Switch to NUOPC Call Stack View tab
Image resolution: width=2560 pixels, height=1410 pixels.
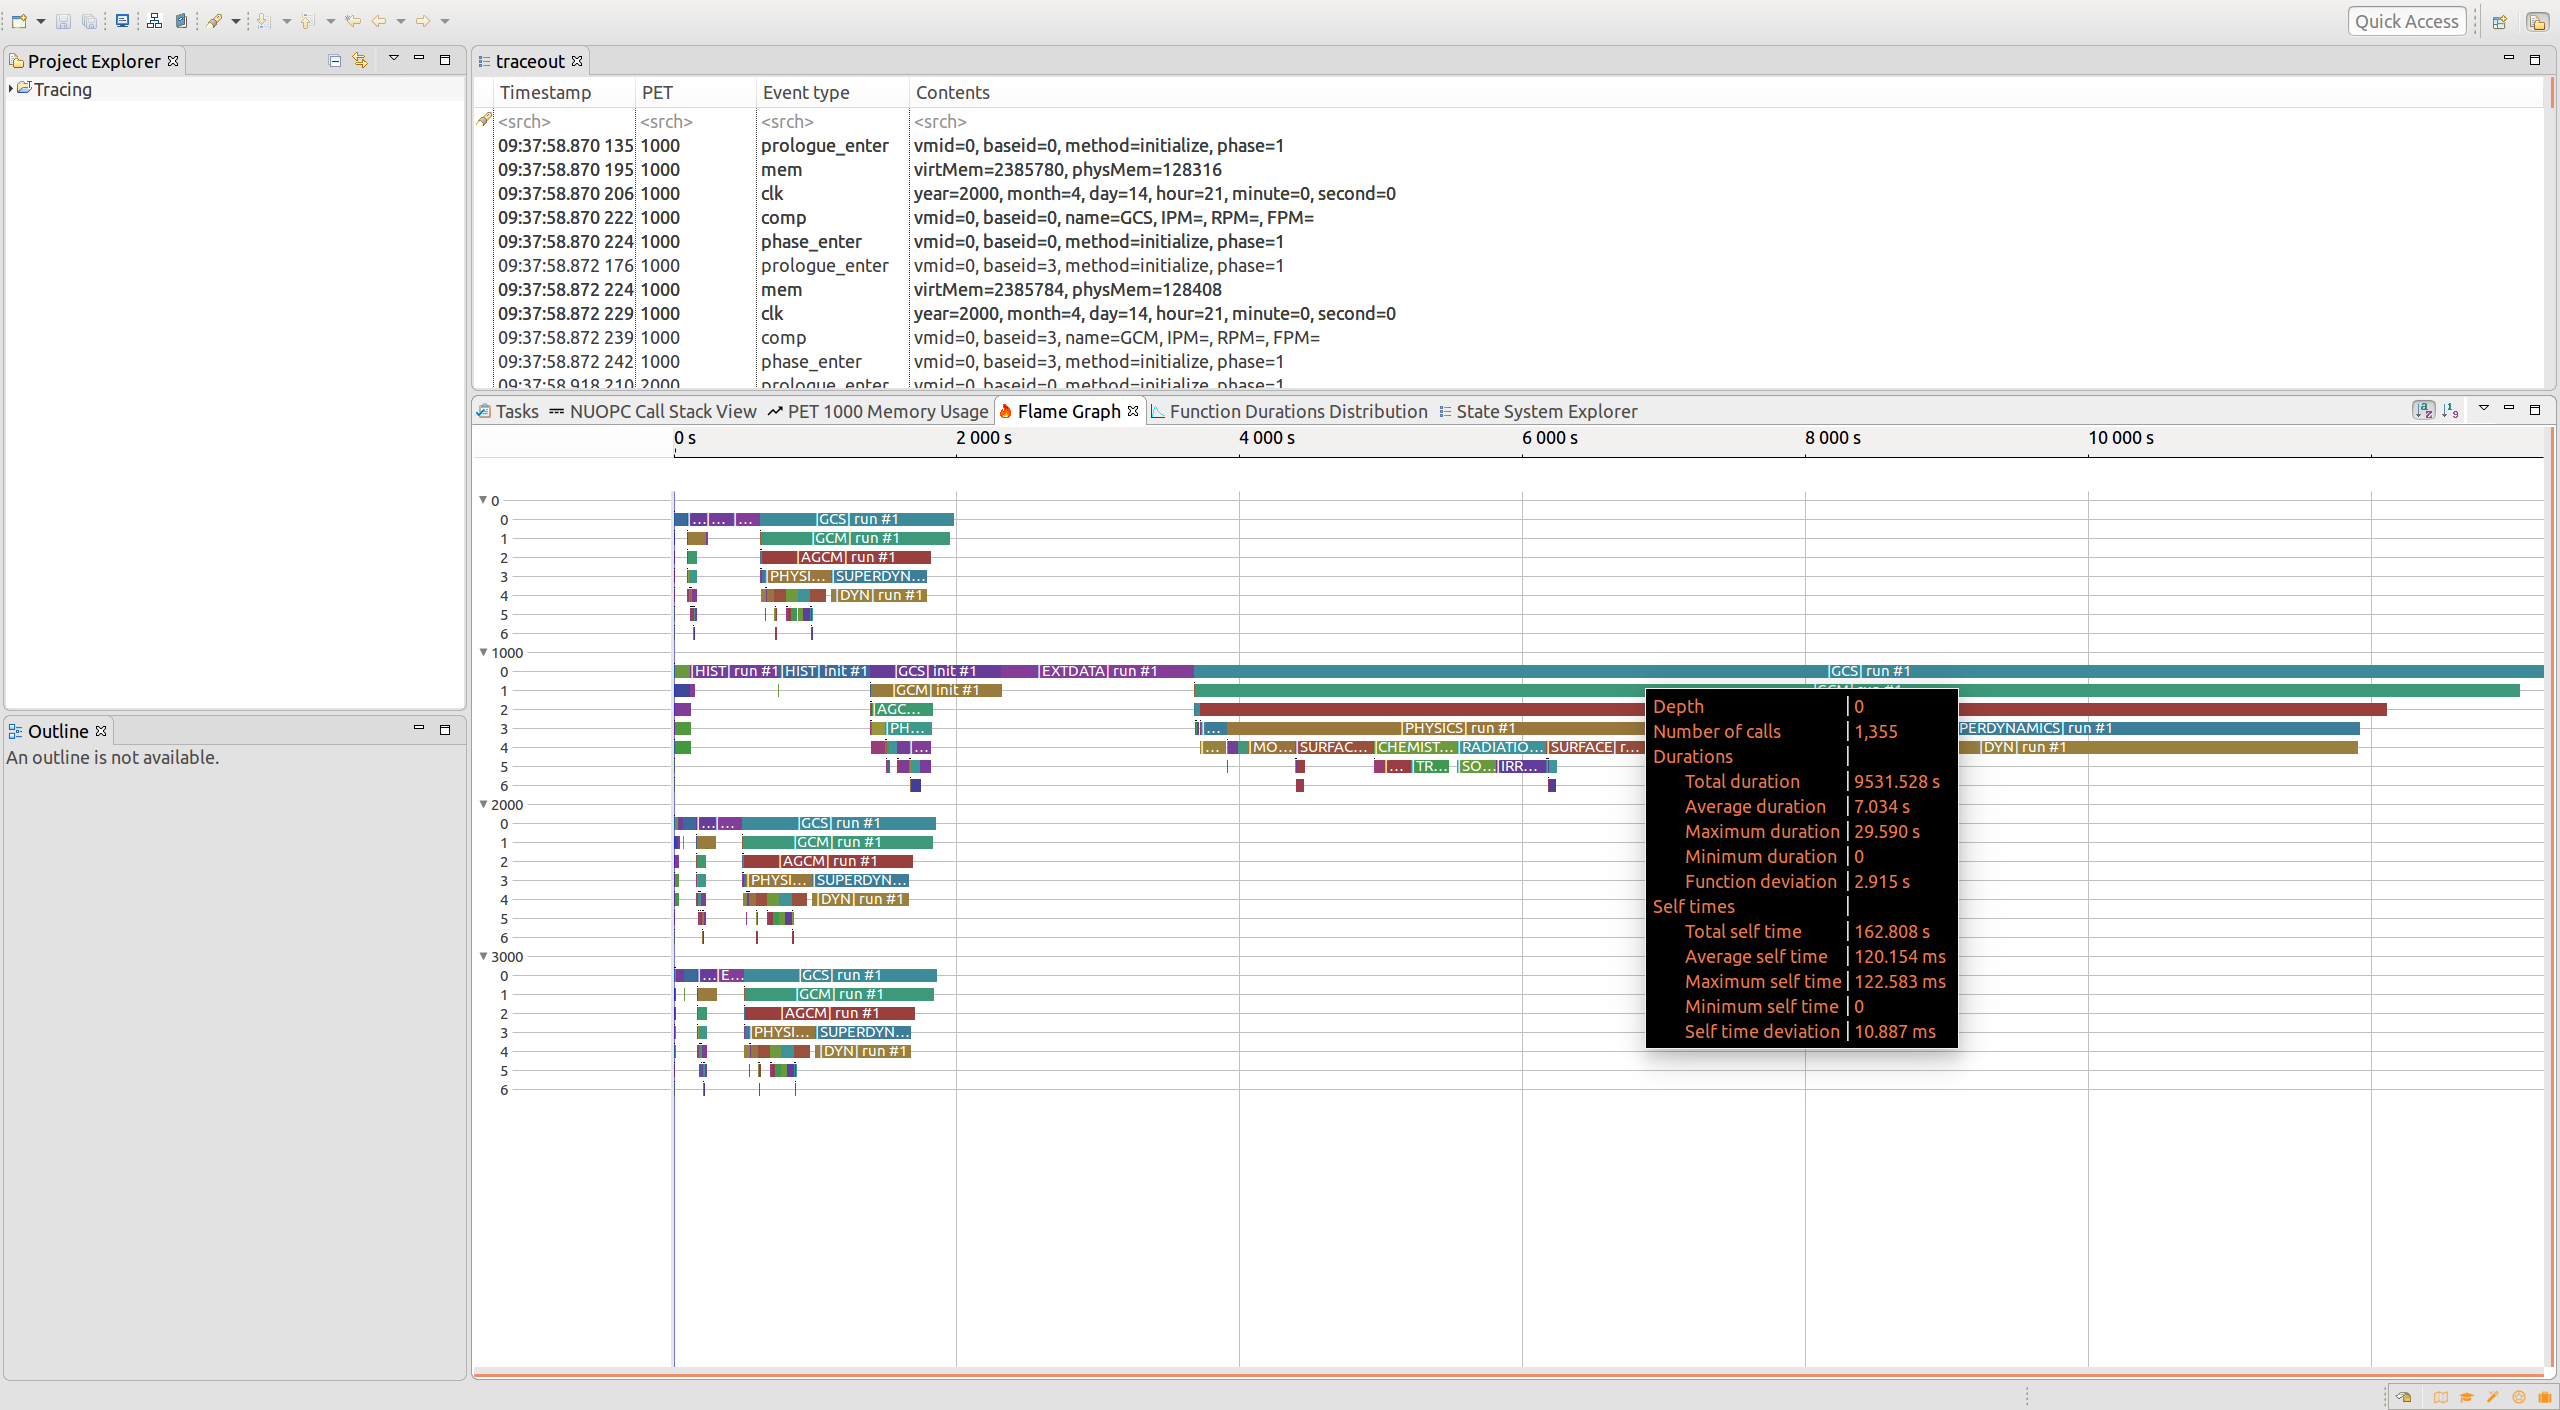[653, 411]
